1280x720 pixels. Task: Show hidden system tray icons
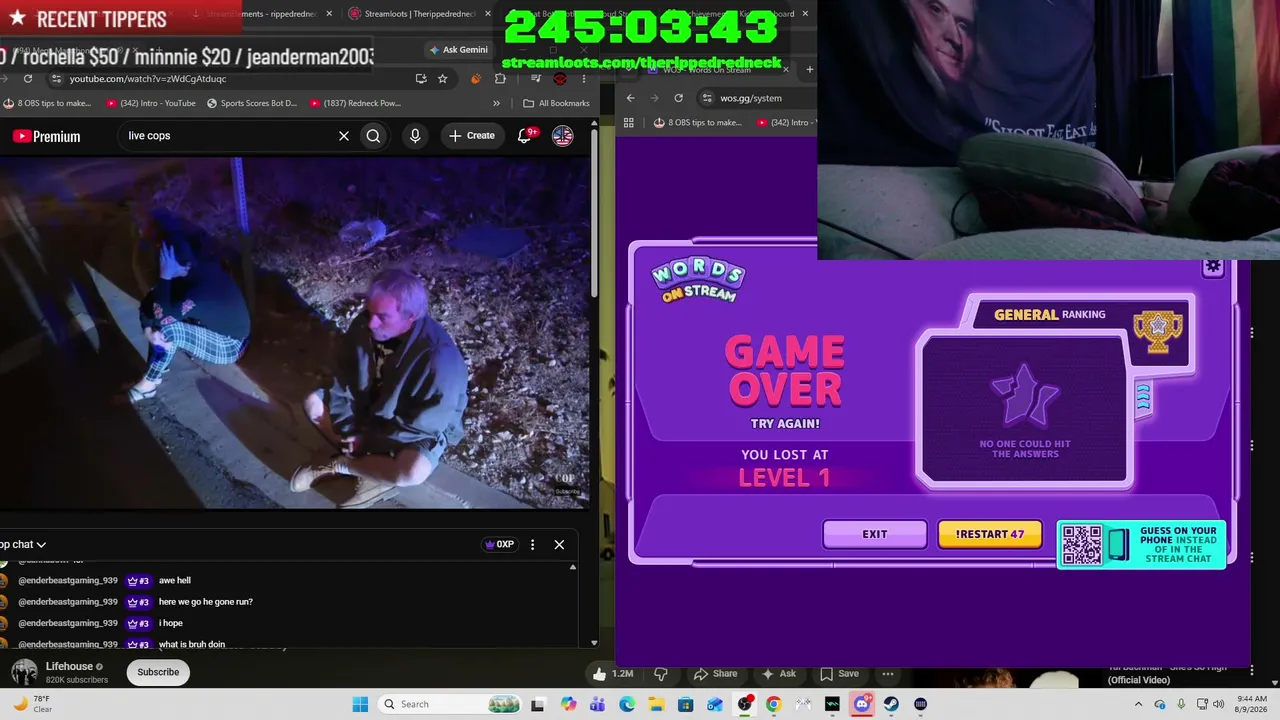(x=1138, y=704)
